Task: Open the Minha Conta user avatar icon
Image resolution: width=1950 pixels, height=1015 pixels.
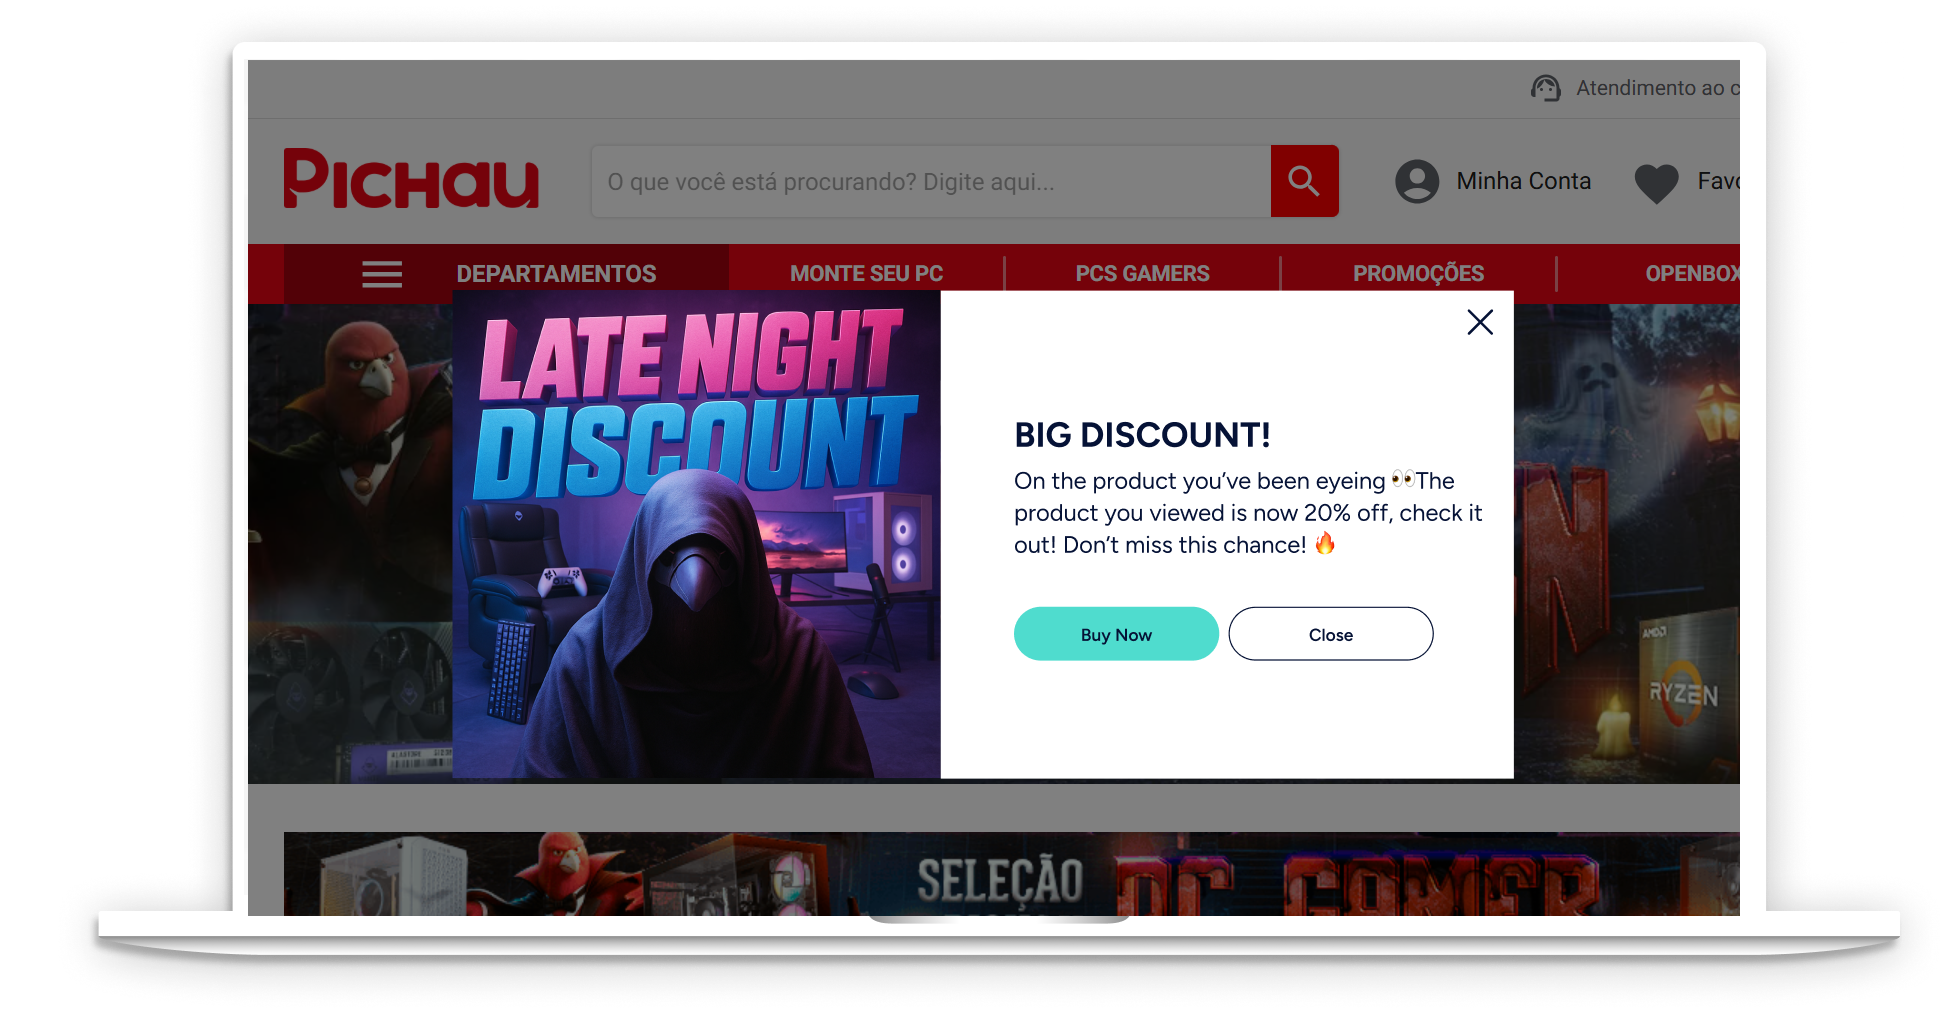Action: pos(1417,181)
